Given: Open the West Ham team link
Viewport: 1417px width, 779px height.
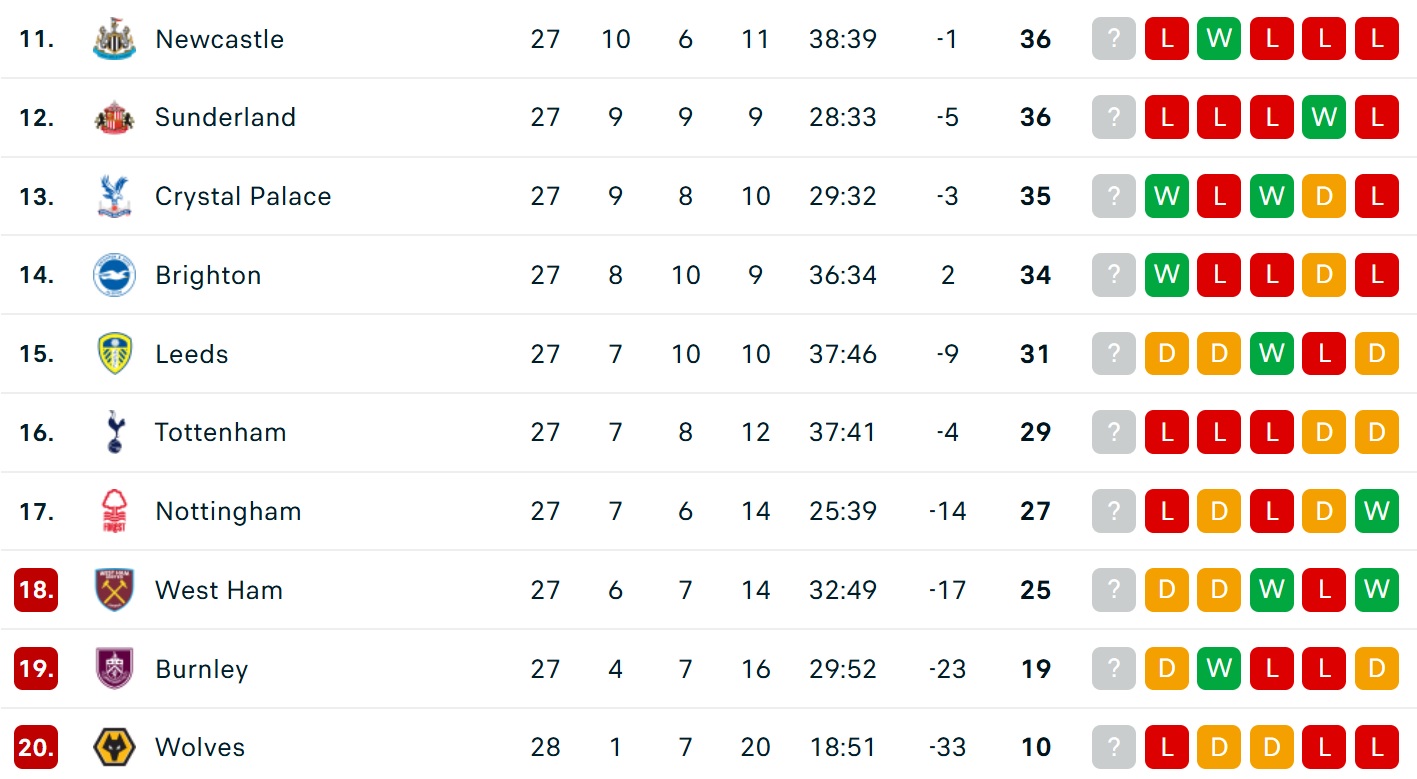Looking at the screenshot, I should point(218,590).
